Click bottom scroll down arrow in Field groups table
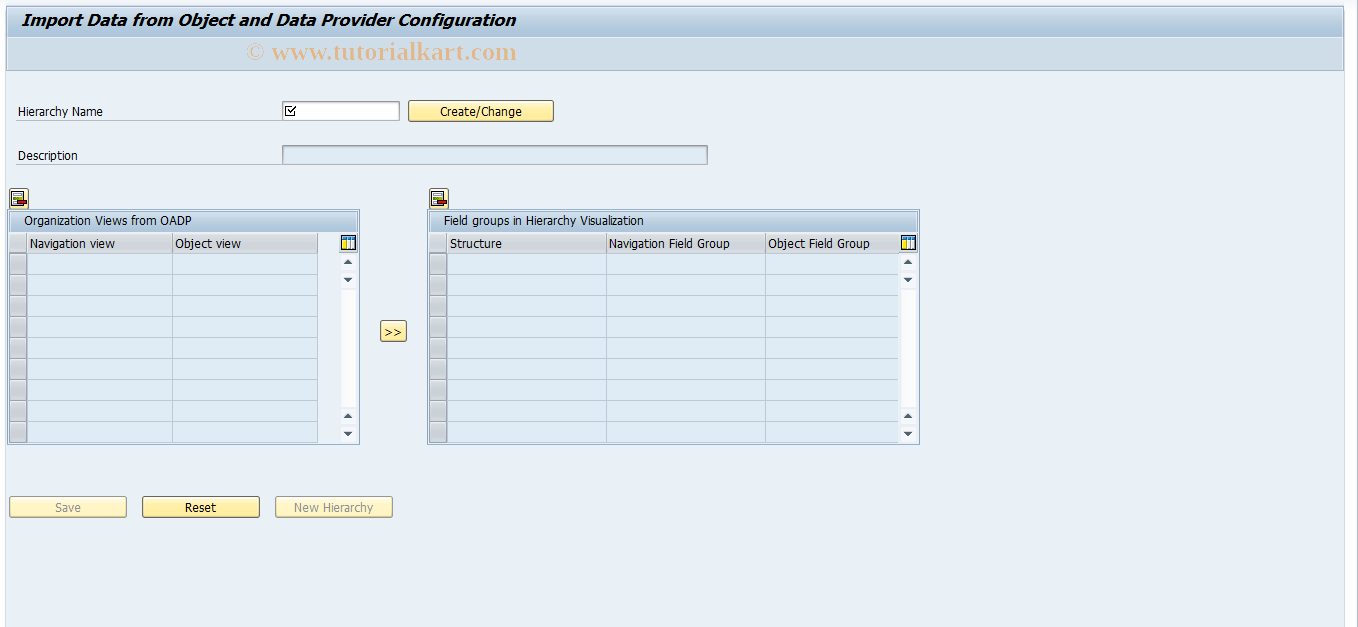Image resolution: width=1358 pixels, height=627 pixels. 908,434
